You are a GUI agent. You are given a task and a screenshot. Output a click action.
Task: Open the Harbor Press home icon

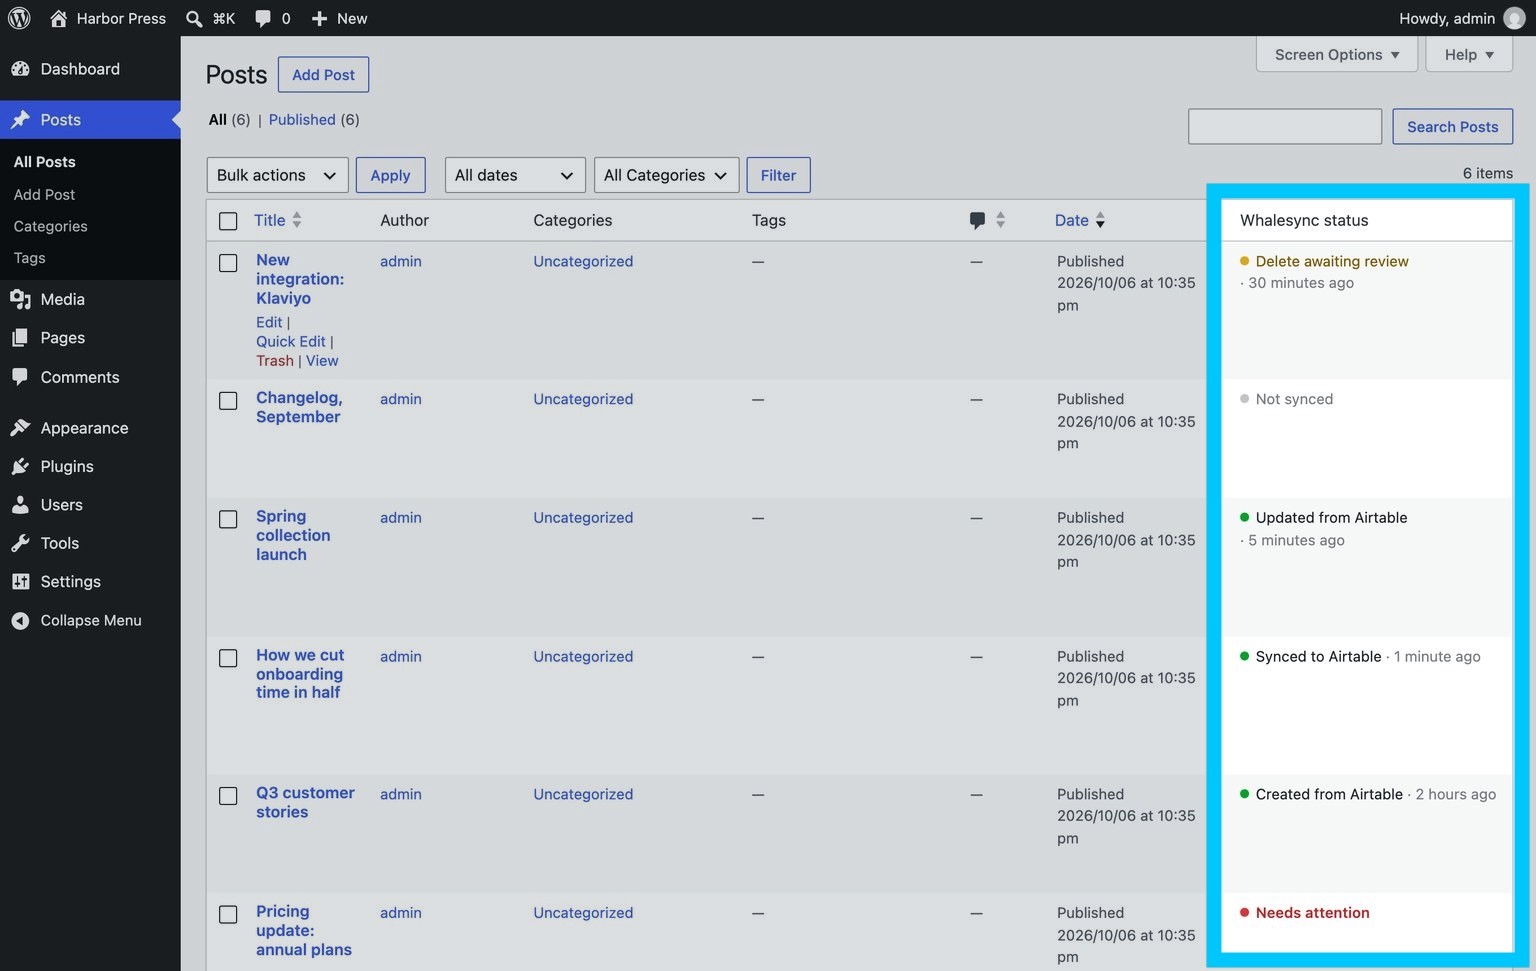point(59,18)
